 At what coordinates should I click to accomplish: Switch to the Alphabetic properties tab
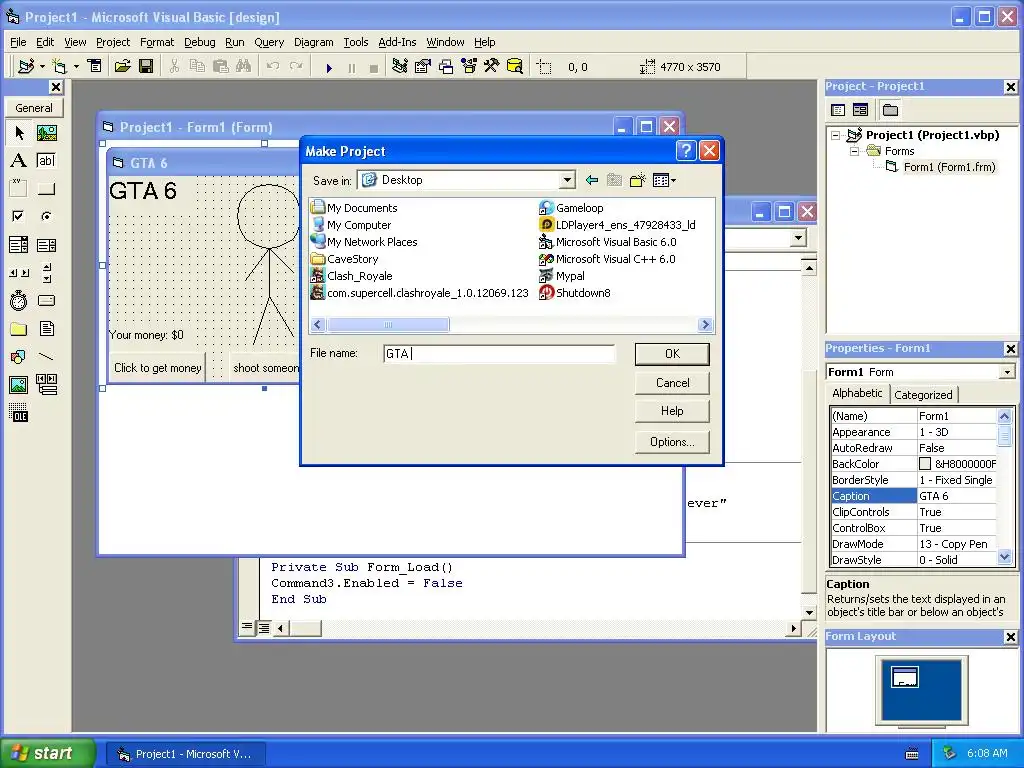(x=857, y=393)
